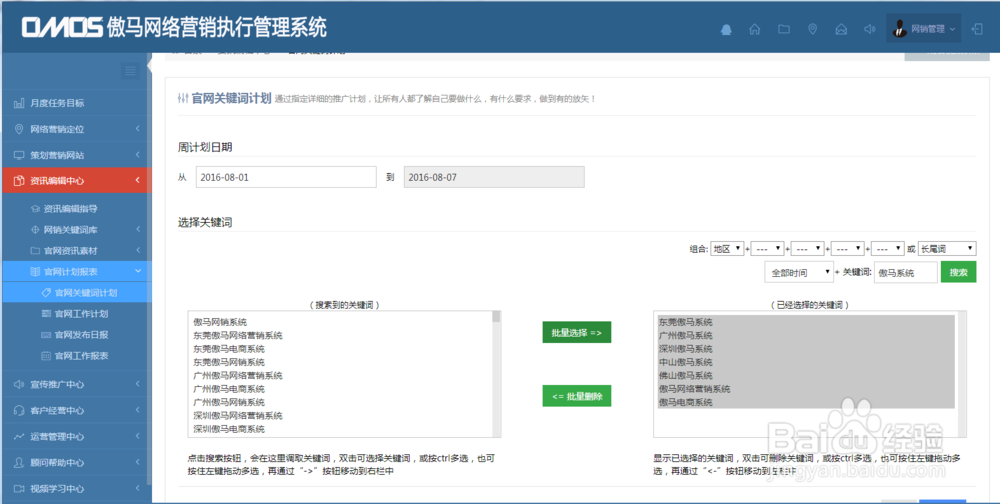Expand the 顾问帮助中心 menu chevron
The image size is (1000, 504).
coord(137,463)
